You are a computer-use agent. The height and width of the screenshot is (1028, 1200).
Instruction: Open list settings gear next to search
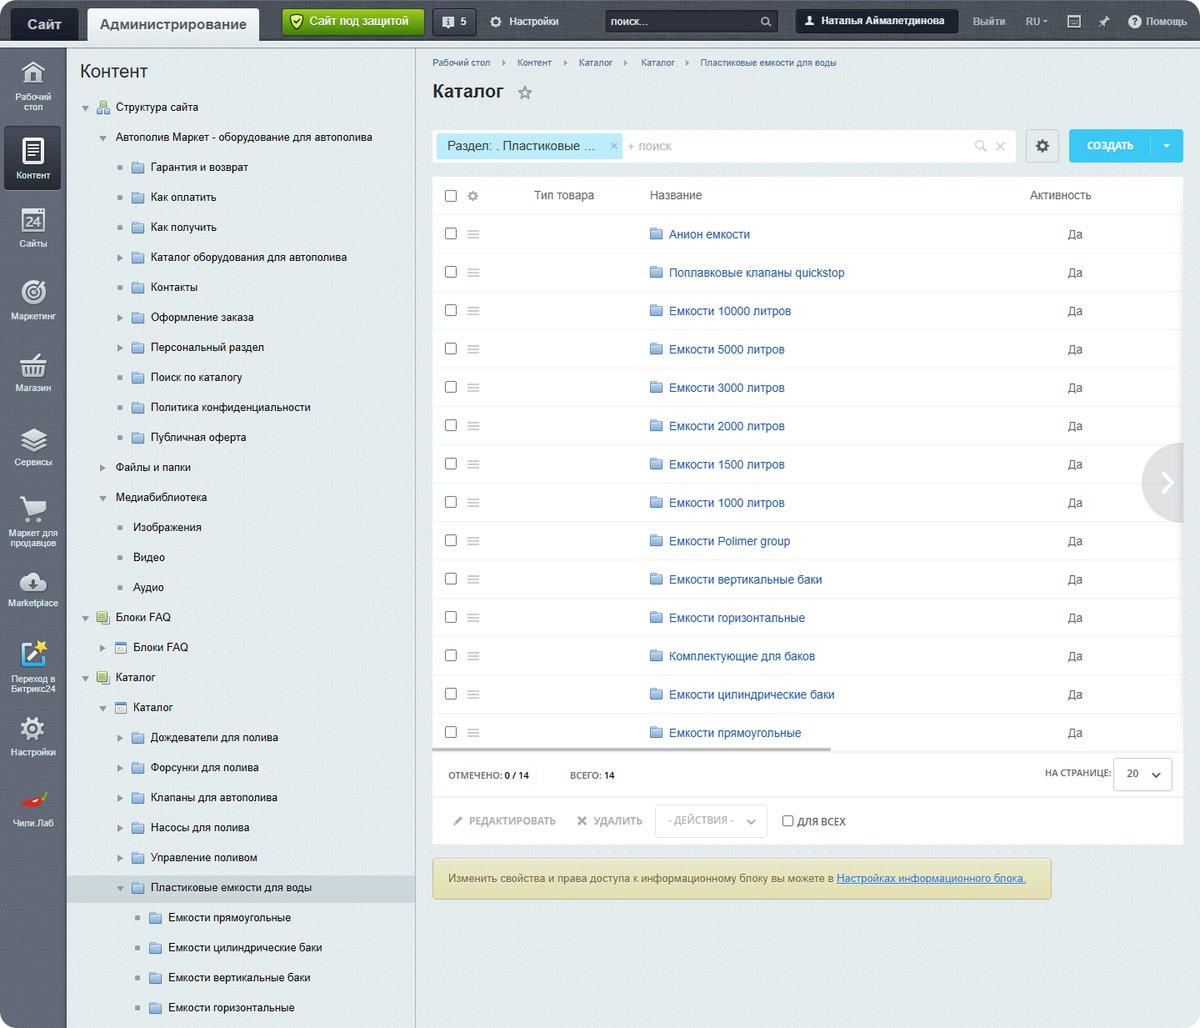(1042, 146)
